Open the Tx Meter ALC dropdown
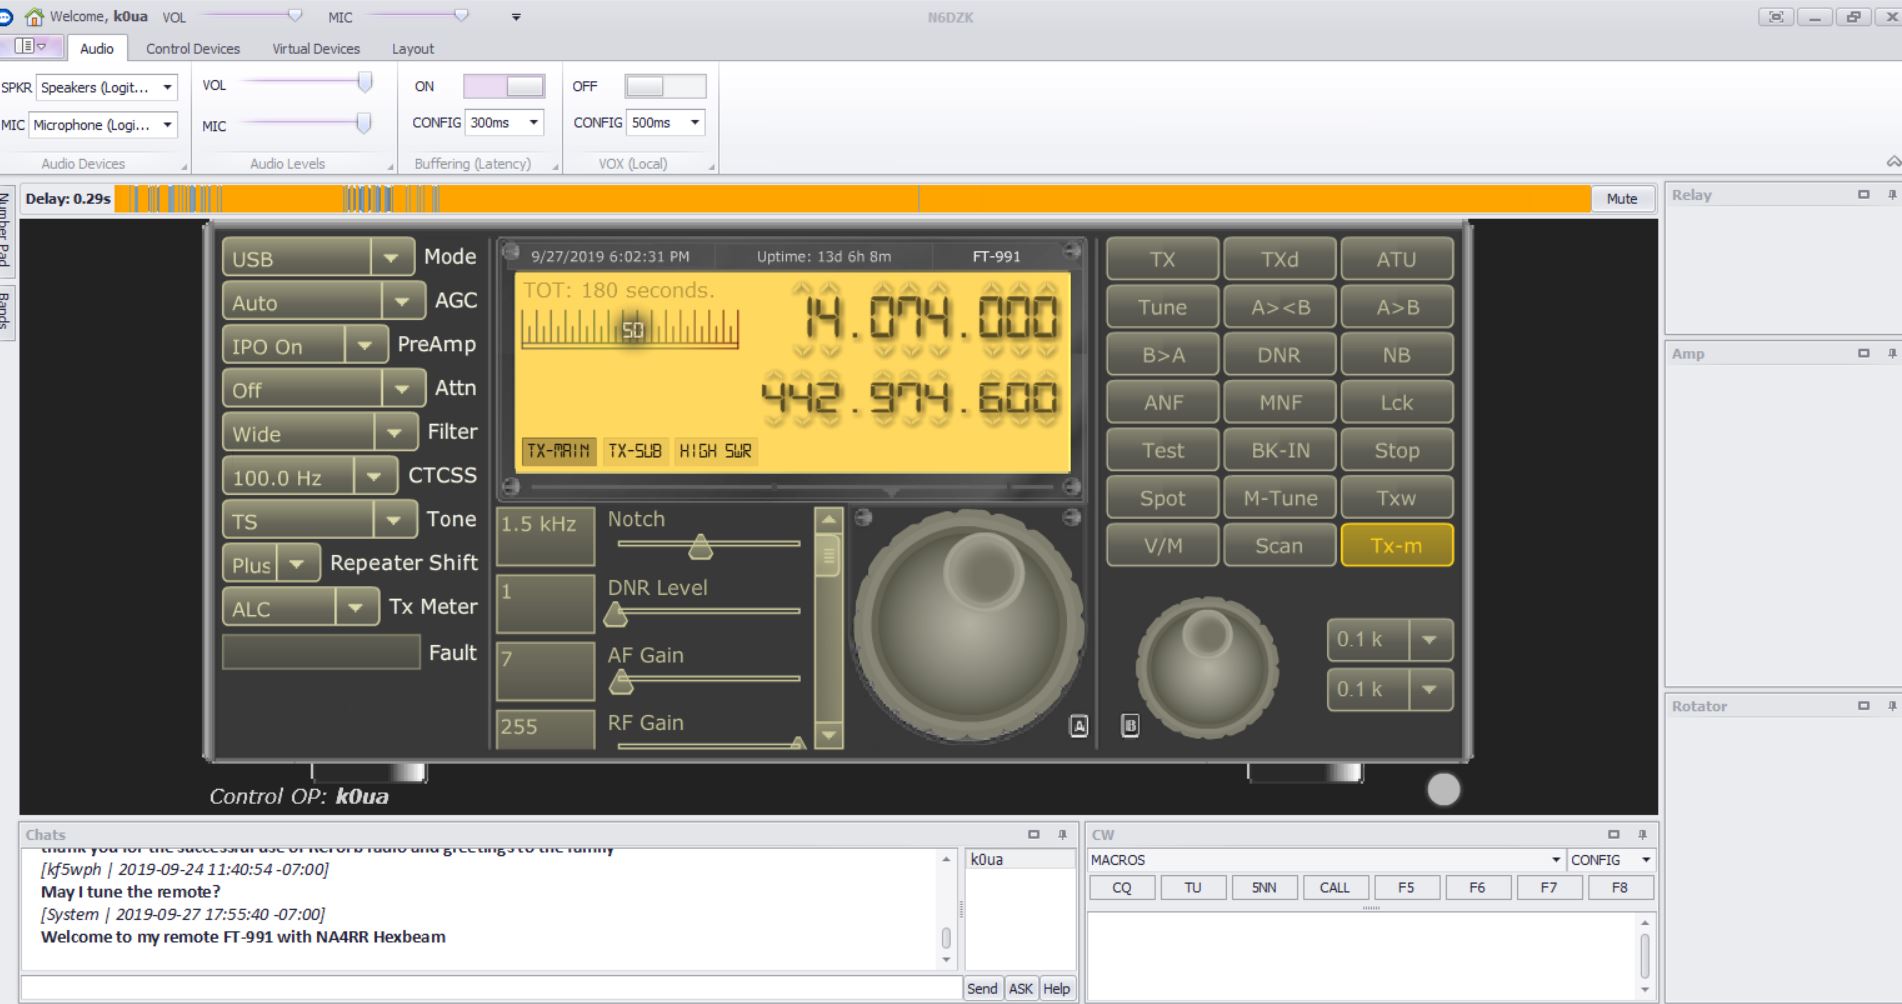Image resolution: width=1902 pixels, height=1004 pixels. coord(356,607)
